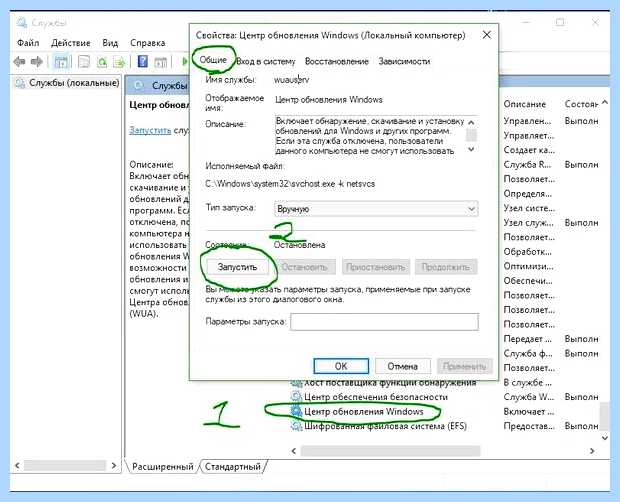Screen dimensions: 620x502
Task: Click the Запустить link in the left panel
Action: [150, 130]
